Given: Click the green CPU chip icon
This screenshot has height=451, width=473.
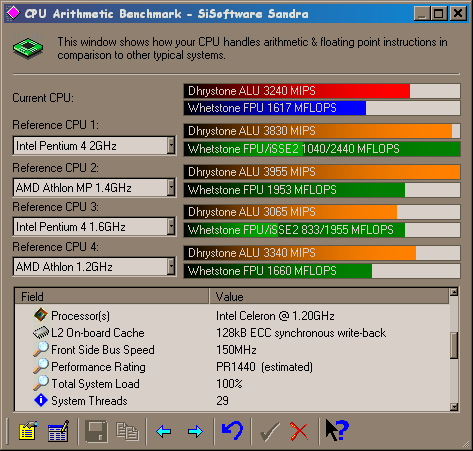Looking at the screenshot, I should pyautogui.click(x=28, y=47).
